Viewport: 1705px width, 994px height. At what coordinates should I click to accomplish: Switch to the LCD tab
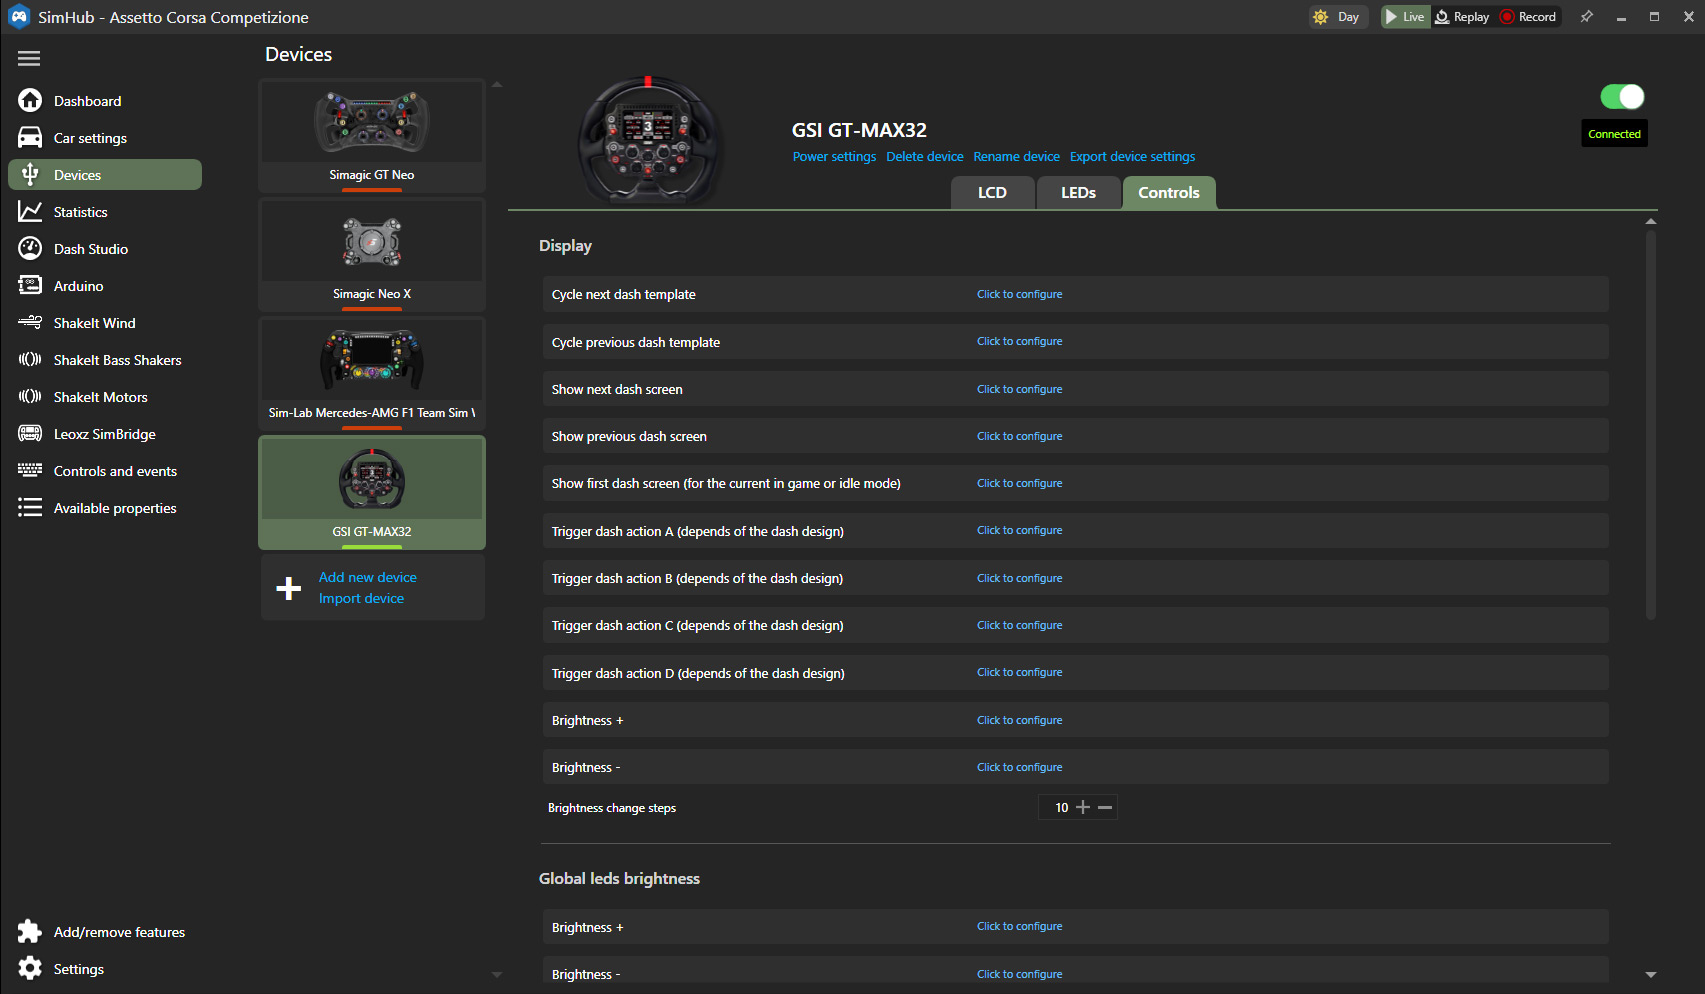click(x=991, y=193)
